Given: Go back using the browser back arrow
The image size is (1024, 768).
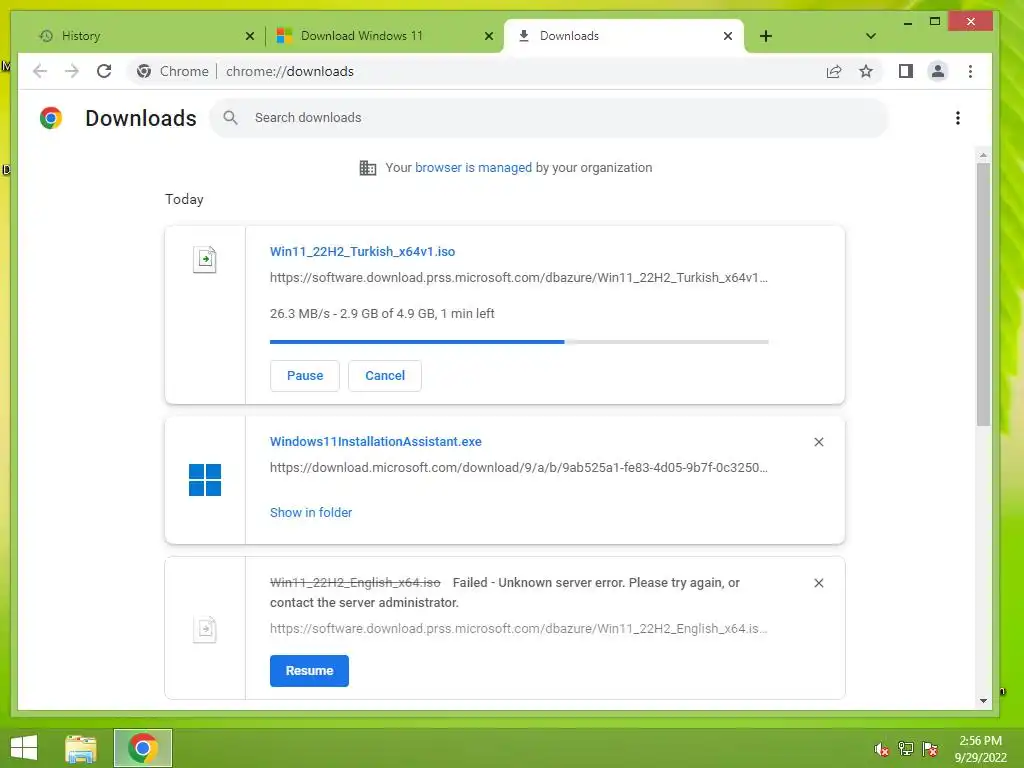Looking at the screenshot, I should [40, 71].
